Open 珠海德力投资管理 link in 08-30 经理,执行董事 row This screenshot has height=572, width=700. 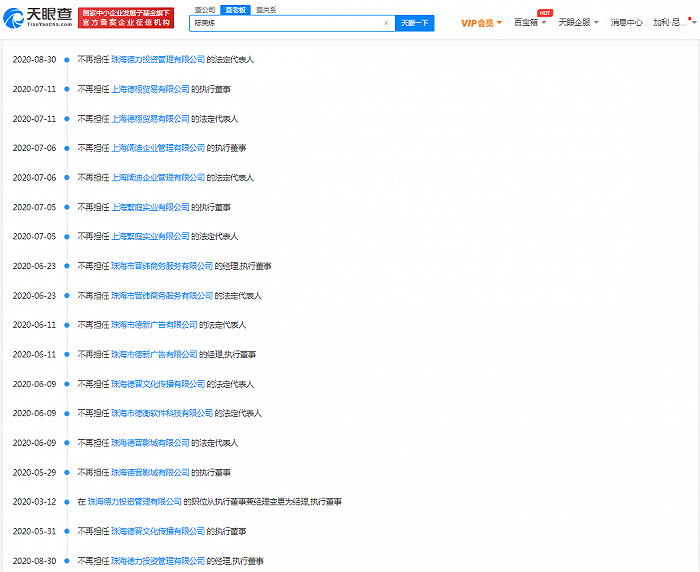pyautogui.click(x=158, y=561)
